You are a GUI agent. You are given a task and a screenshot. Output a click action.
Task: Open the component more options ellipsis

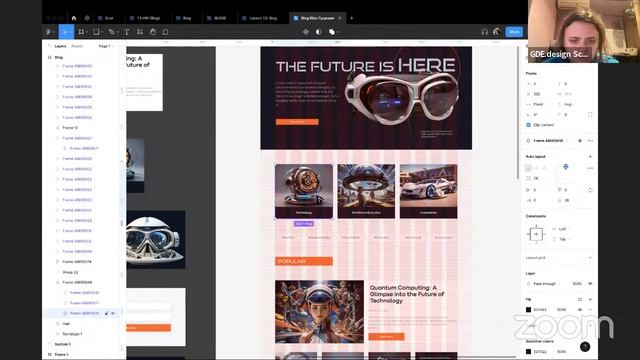point(590,141)
